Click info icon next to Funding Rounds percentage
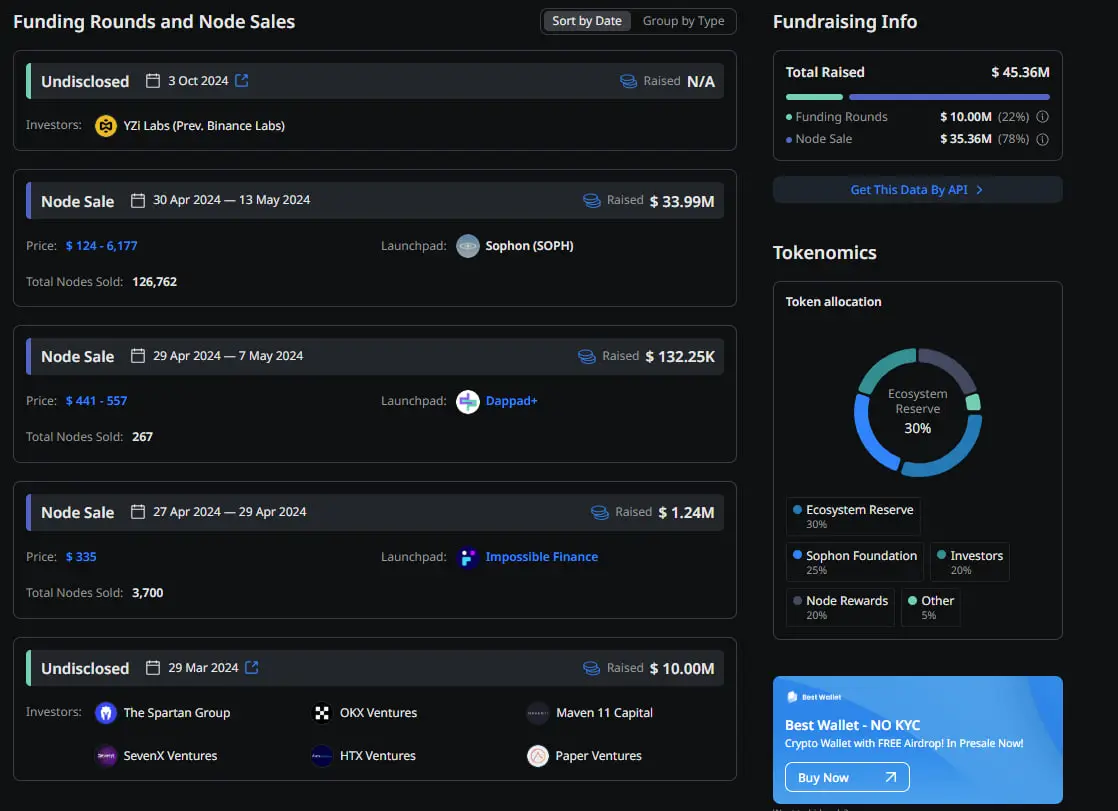This screenshot has width=1118, height=811. pos(1042,117)
